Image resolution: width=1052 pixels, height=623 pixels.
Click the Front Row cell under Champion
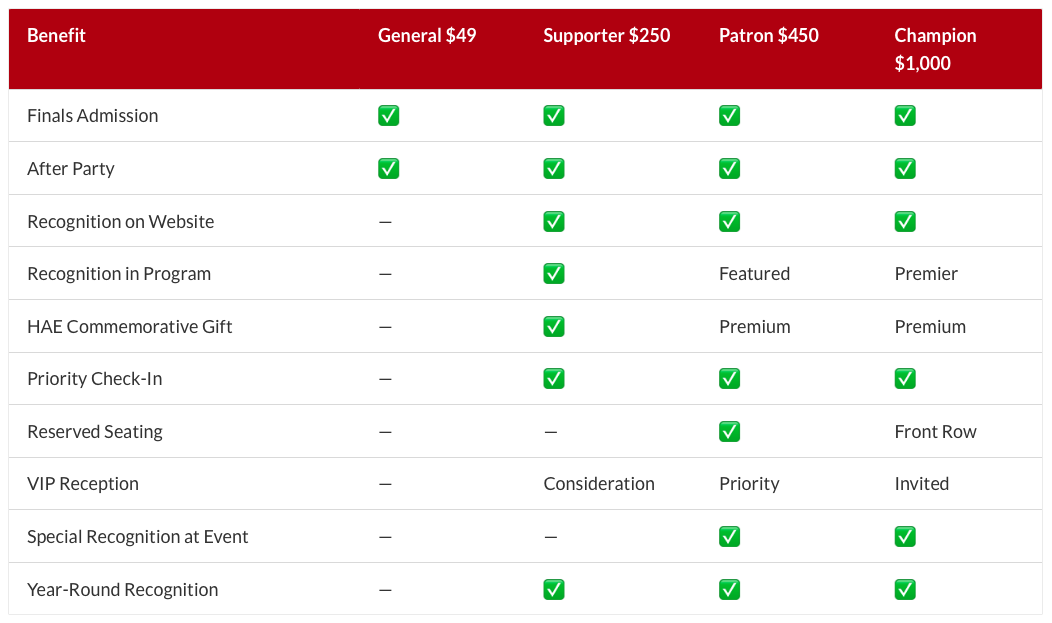pyautogui.click(x=935, y=431)
